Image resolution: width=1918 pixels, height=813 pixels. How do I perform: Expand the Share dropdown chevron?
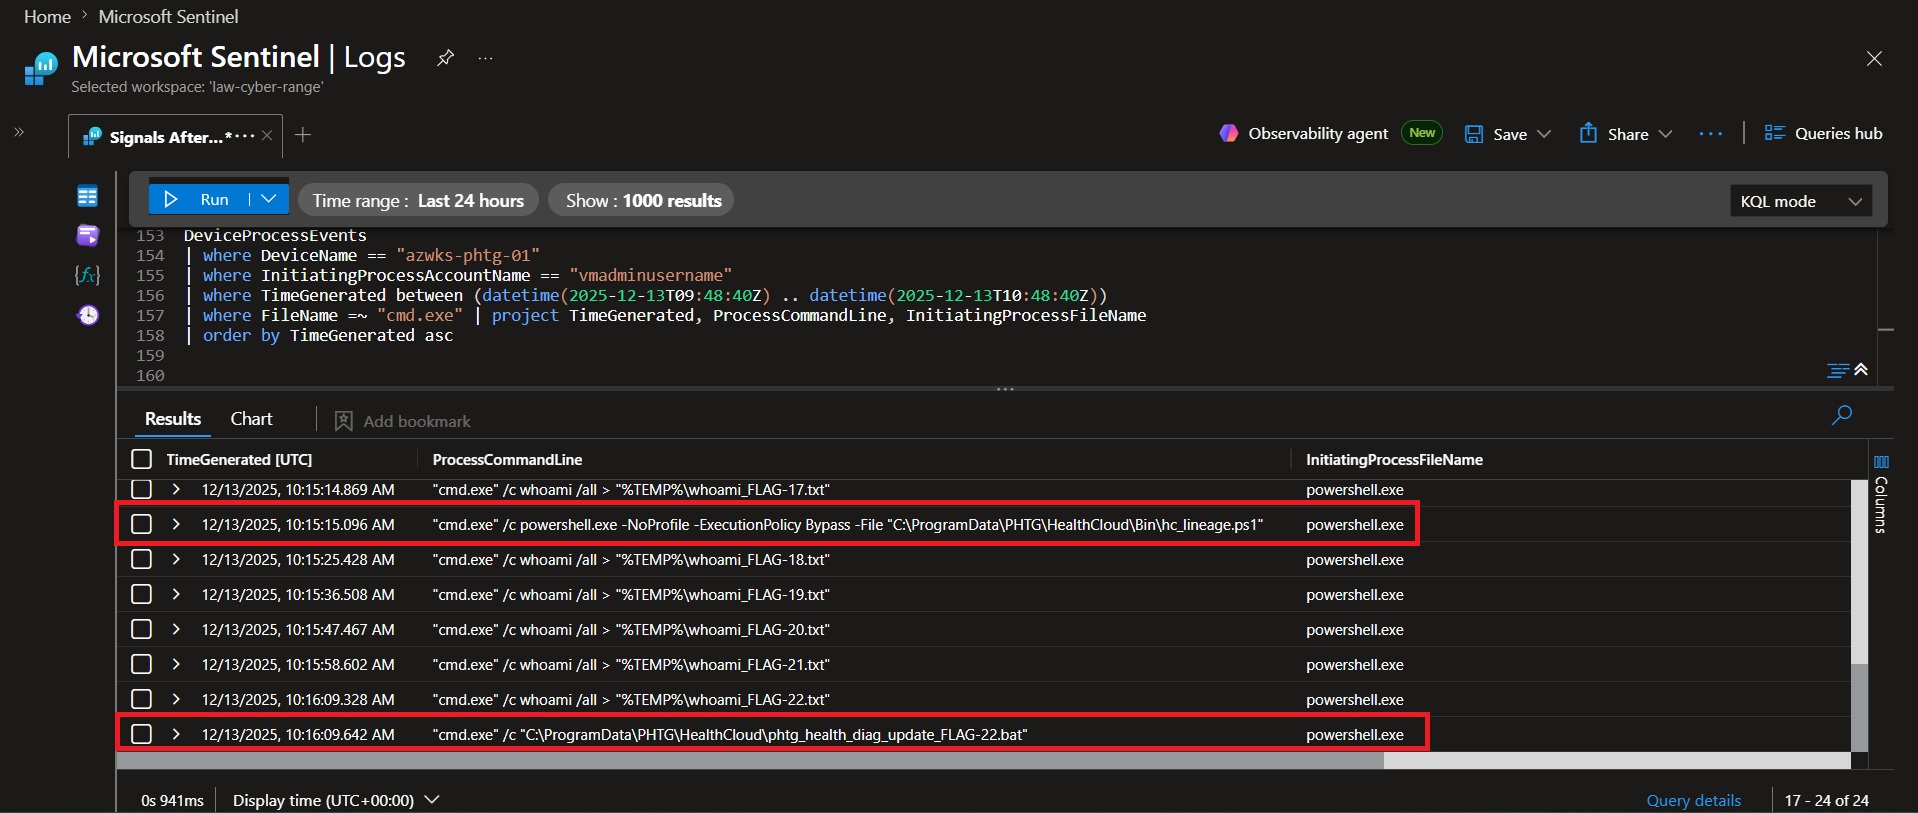(x=1665, y=134)
